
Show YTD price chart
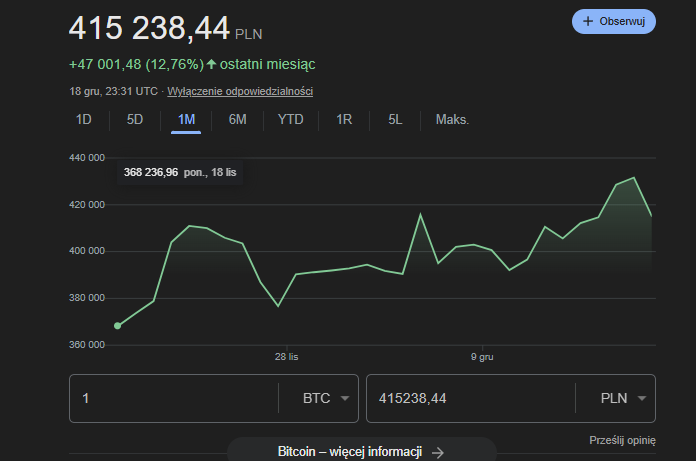pyautogui.click(x=291, y=119)
